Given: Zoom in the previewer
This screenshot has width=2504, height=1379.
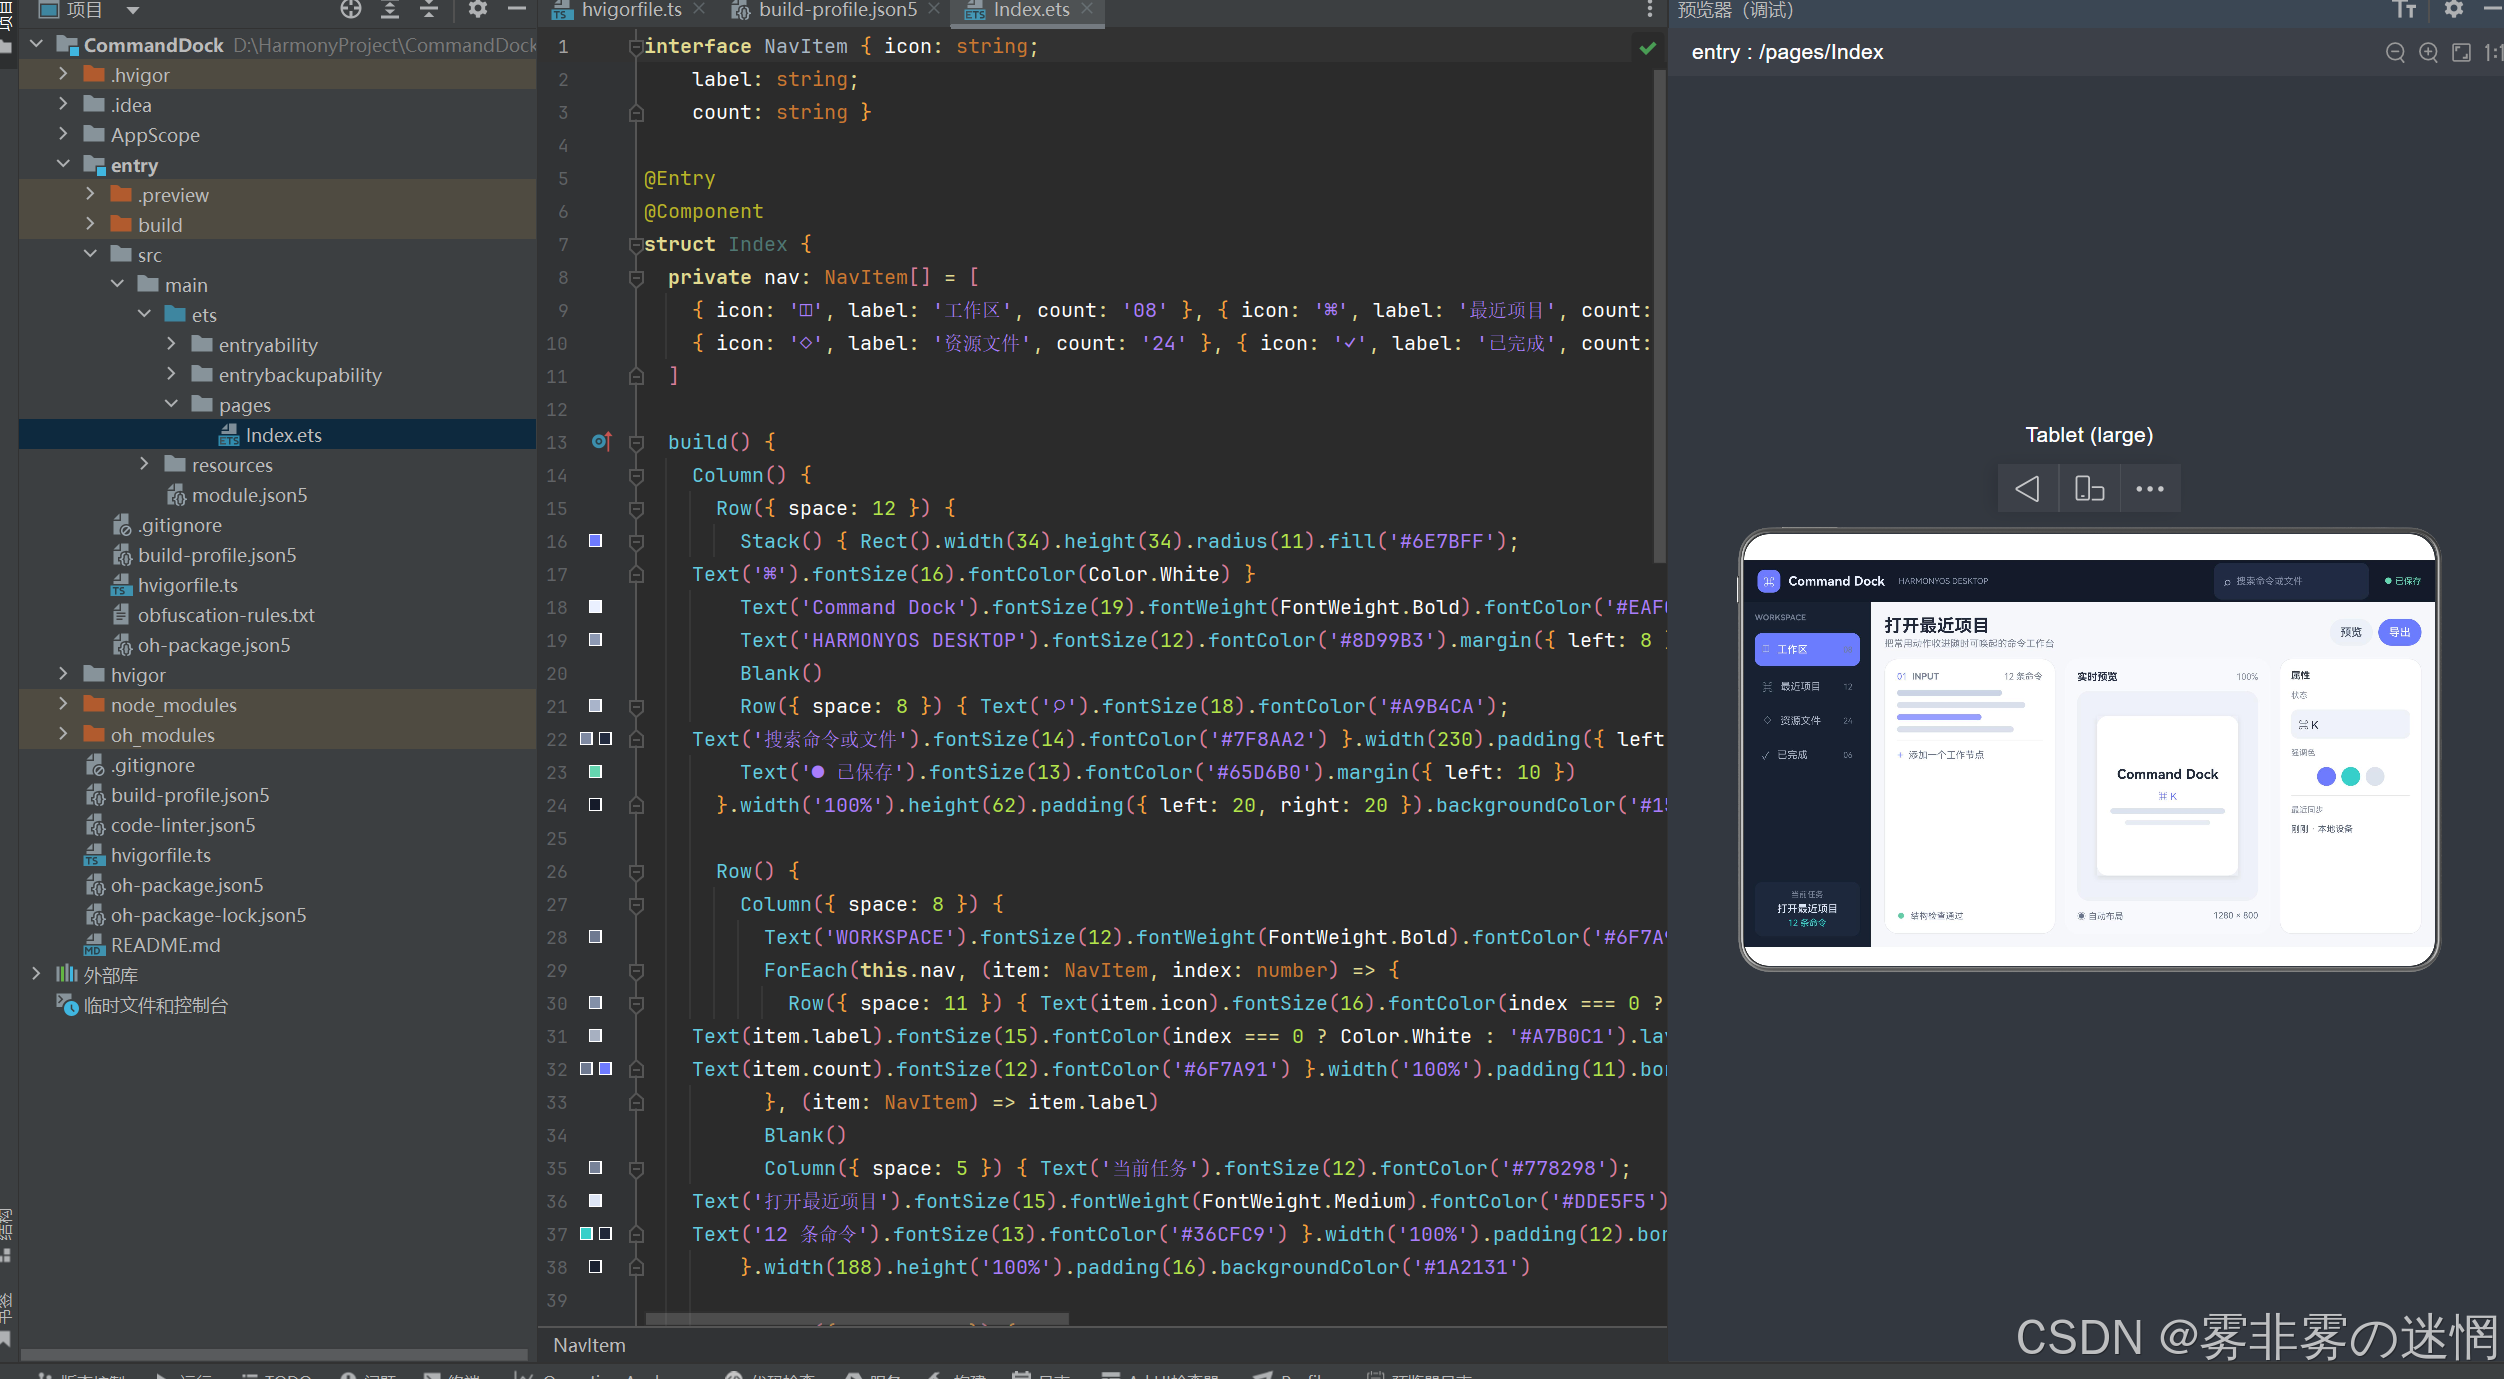Looking at the screenshot, I should 2428,52.
